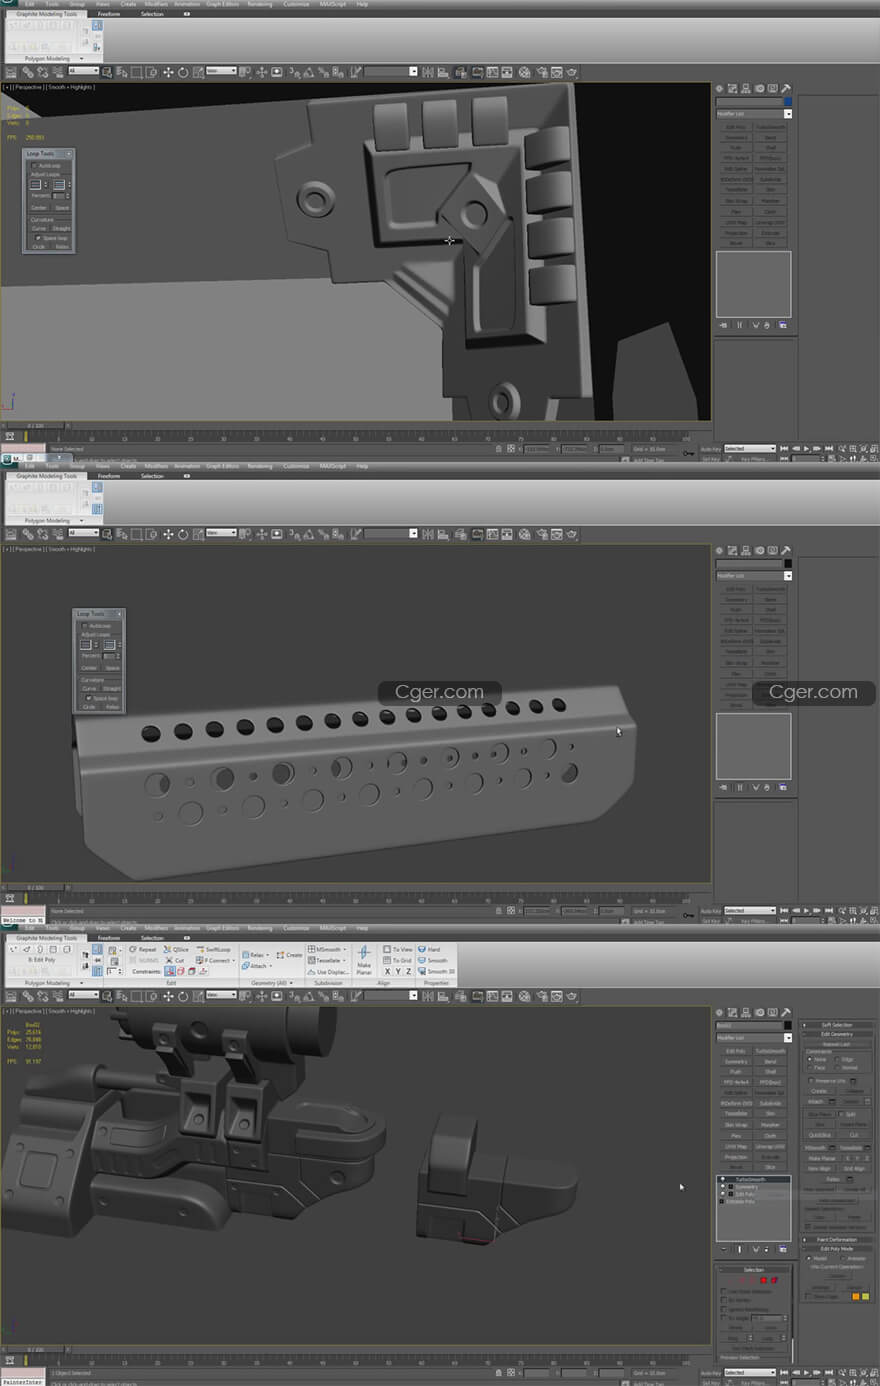Select the Rotate tool in middle screenshot toolbar
Image resolution: width=880 pixels, height=1386 pixels.
(x=183, y=534)
